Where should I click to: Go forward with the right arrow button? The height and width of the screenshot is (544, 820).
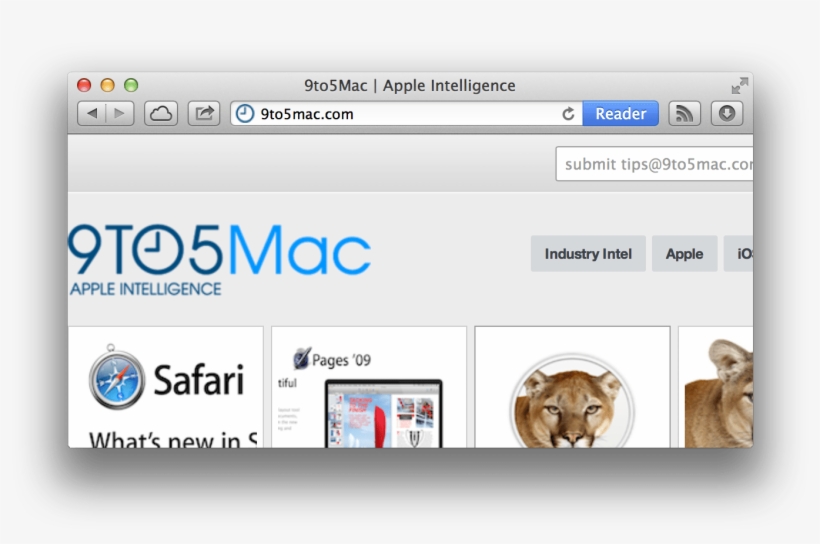[x=120, y=114]
